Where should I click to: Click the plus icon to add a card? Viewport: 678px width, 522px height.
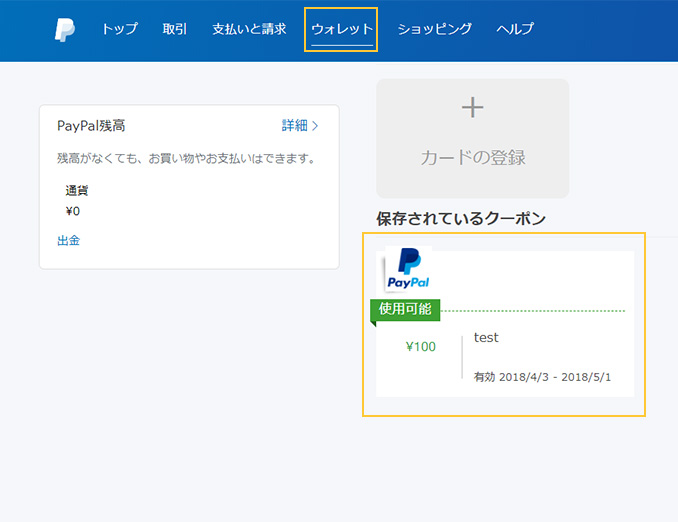[472, 109]
